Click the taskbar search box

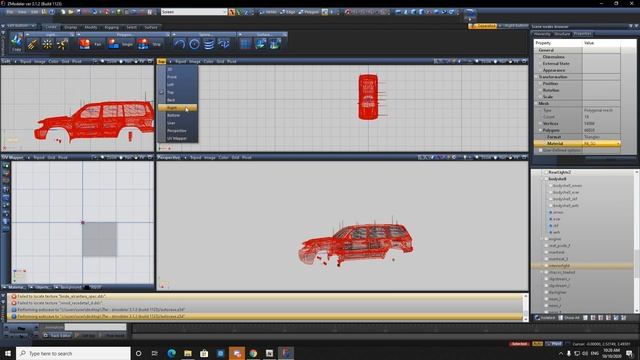[x=73, y=353]
